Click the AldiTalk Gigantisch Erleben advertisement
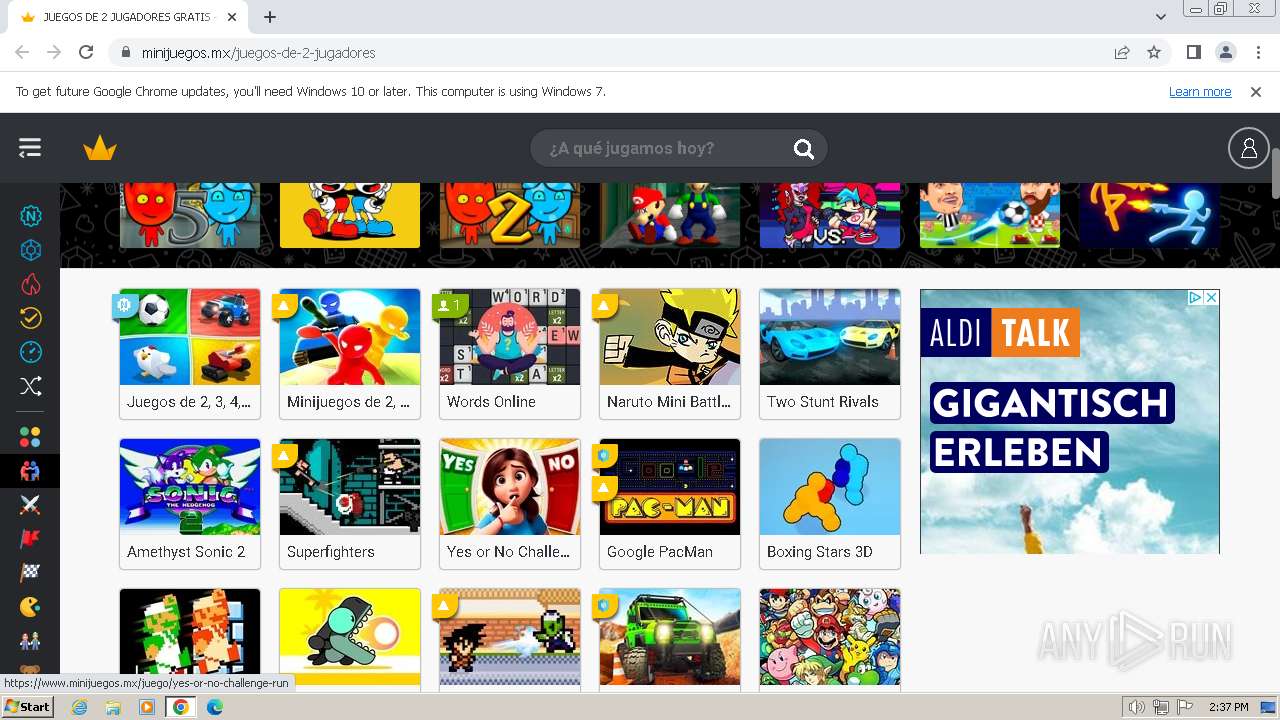The width and height of the screenshot is (1280, 720). tap(1070, 421)
